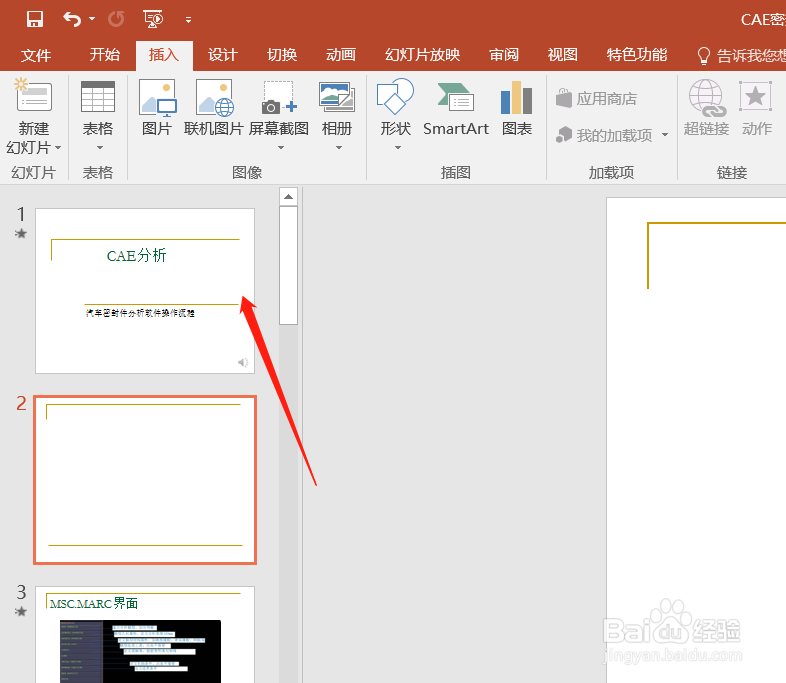
Task: Insert a SmartArt graphic
Action: click(x=456, y=109)
